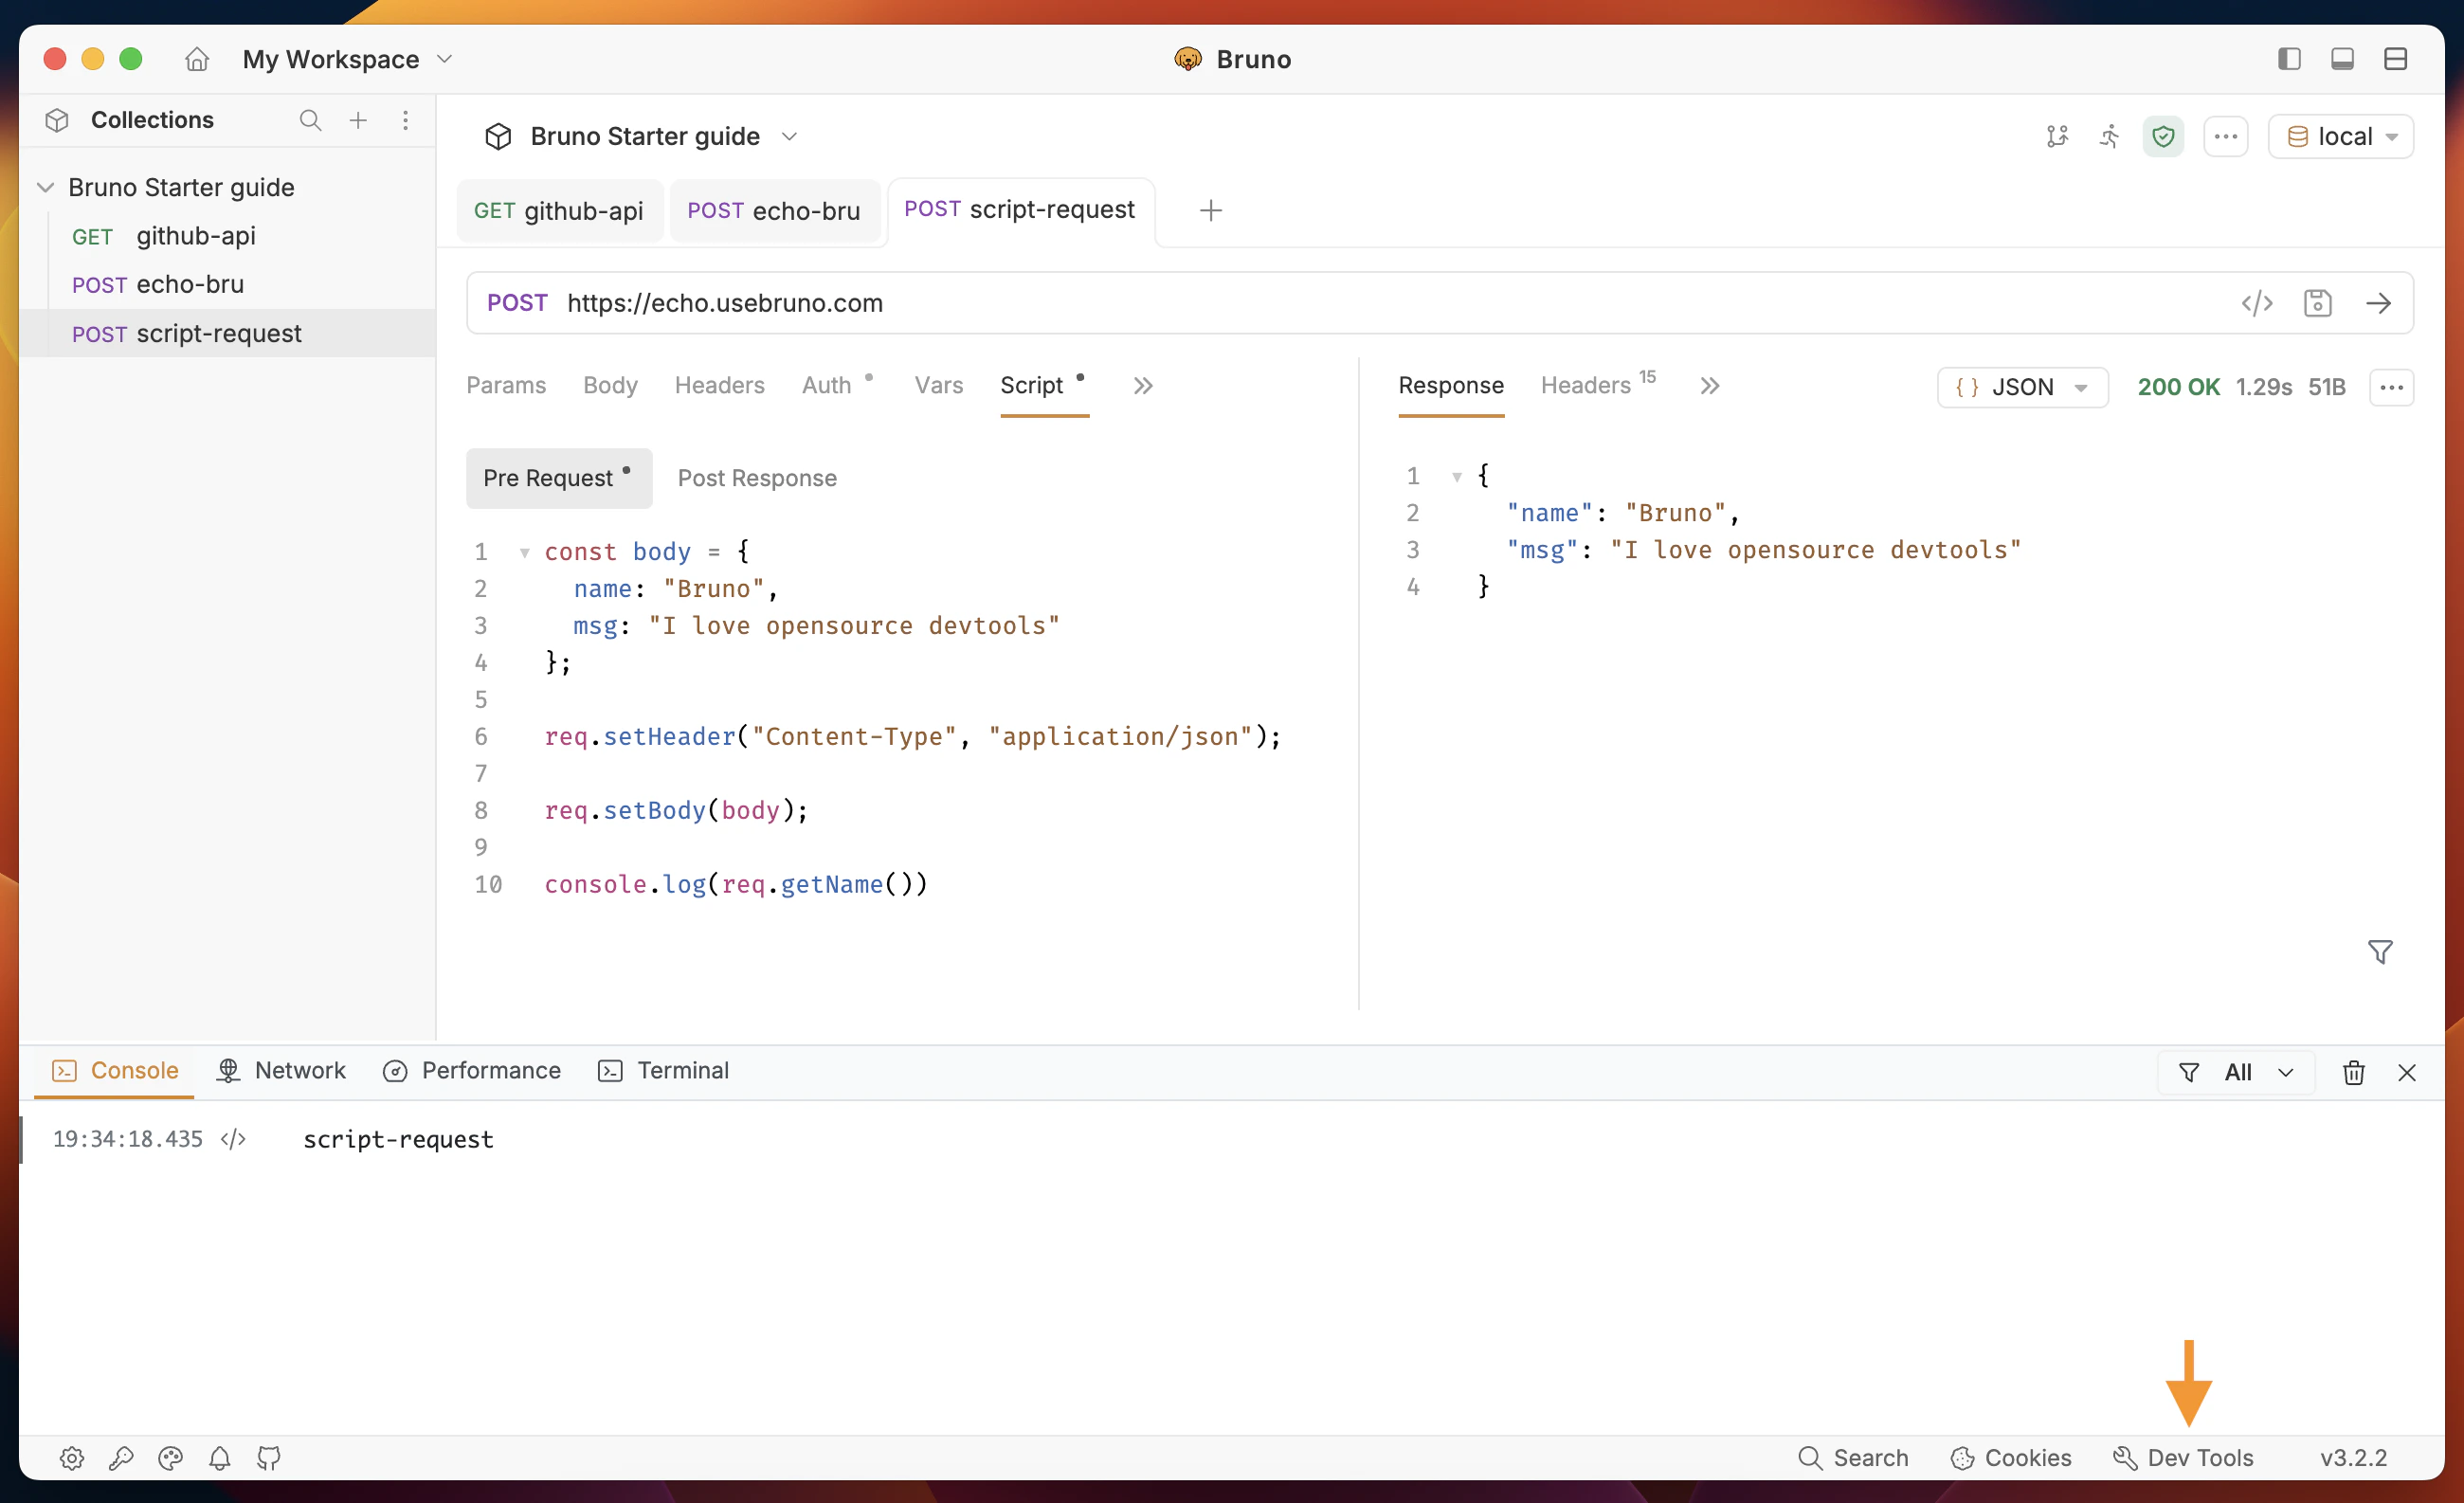Toggle the green shield safe mode
This screenshot has height=1503, width=2464.
[x=2163, y=136]
